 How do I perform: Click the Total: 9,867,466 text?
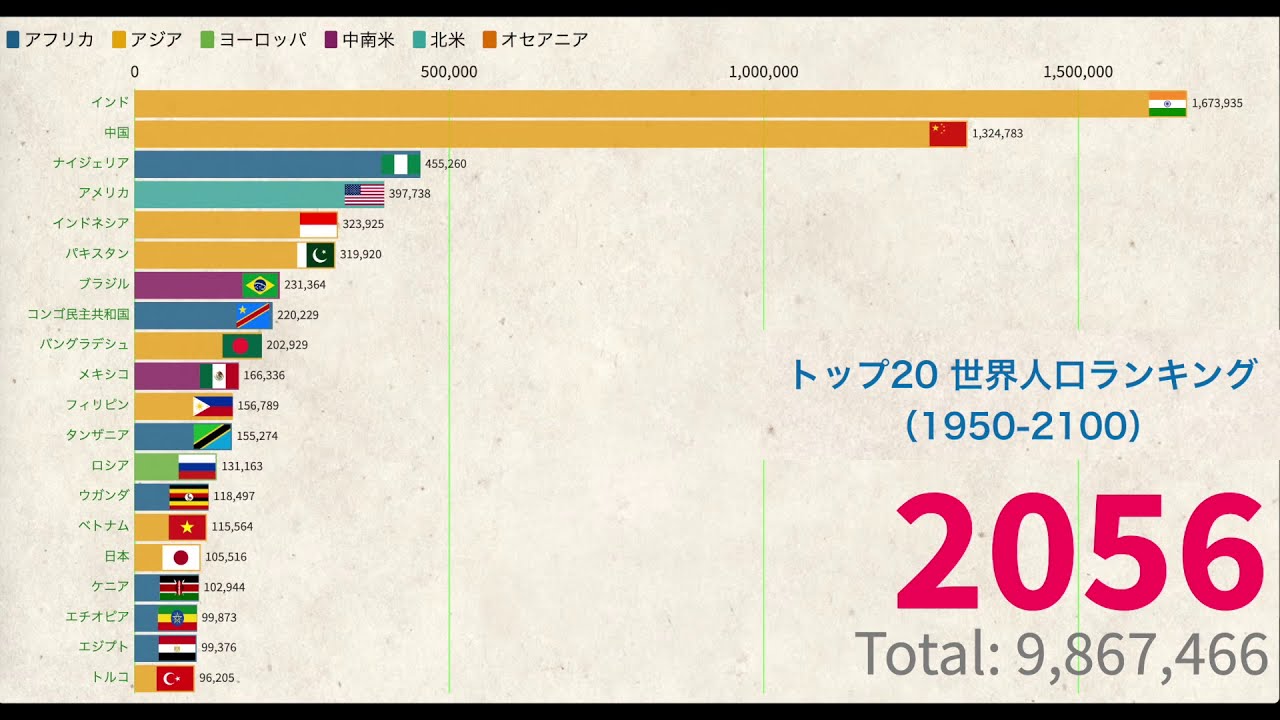tap(1062, 656)
